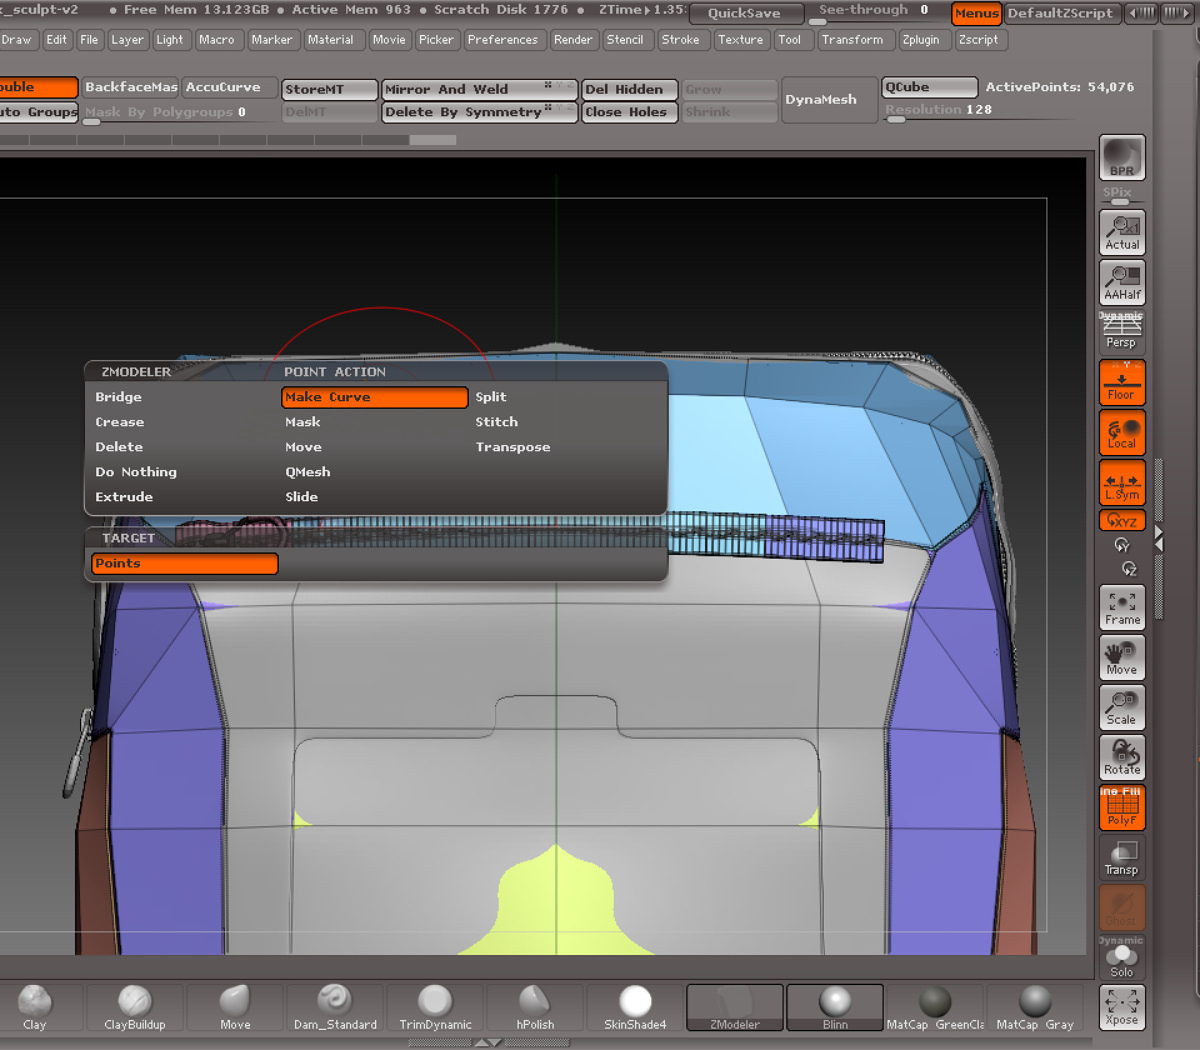Open the File menu
The image size is (1200, 1050).
(89, 40)
